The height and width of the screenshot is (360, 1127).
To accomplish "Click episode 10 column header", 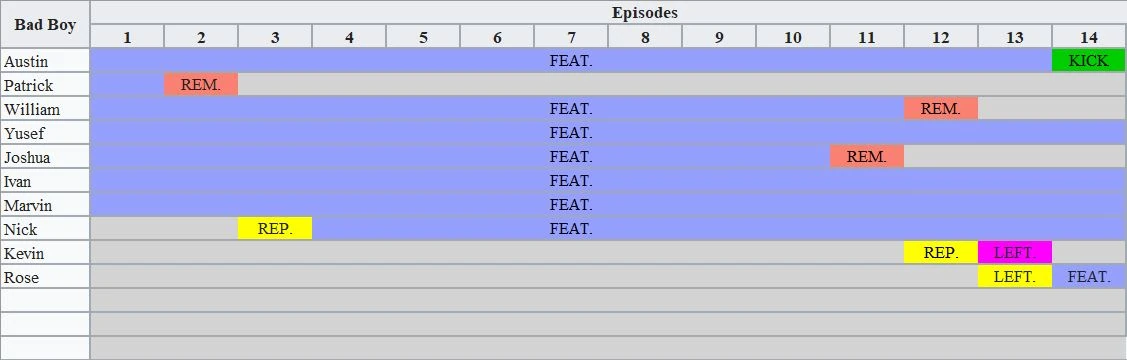I will pyautogui.click(x=792, y=36).
